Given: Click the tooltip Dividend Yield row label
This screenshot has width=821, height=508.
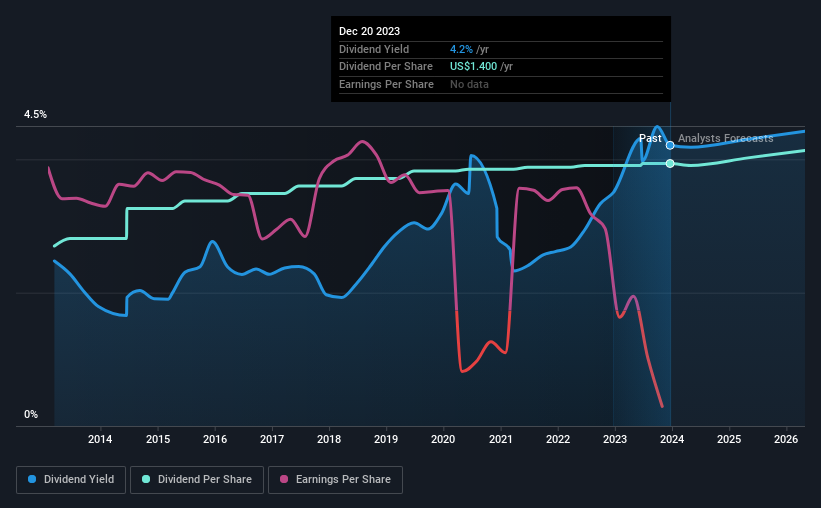Looking at the screenshot, I should [374, 49].
